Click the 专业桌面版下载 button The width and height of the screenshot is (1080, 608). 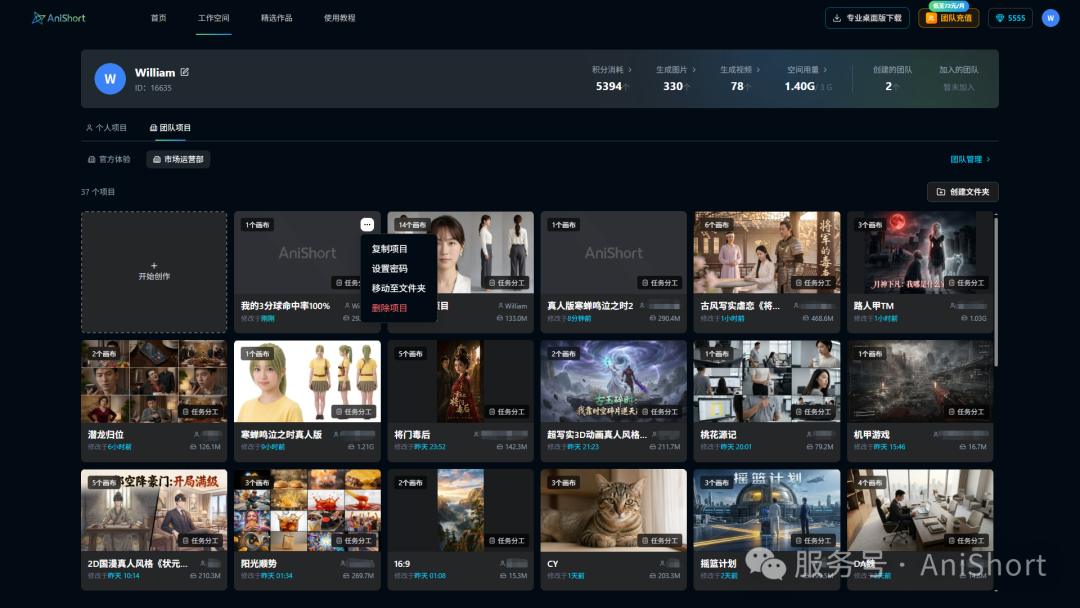(867, 18)
